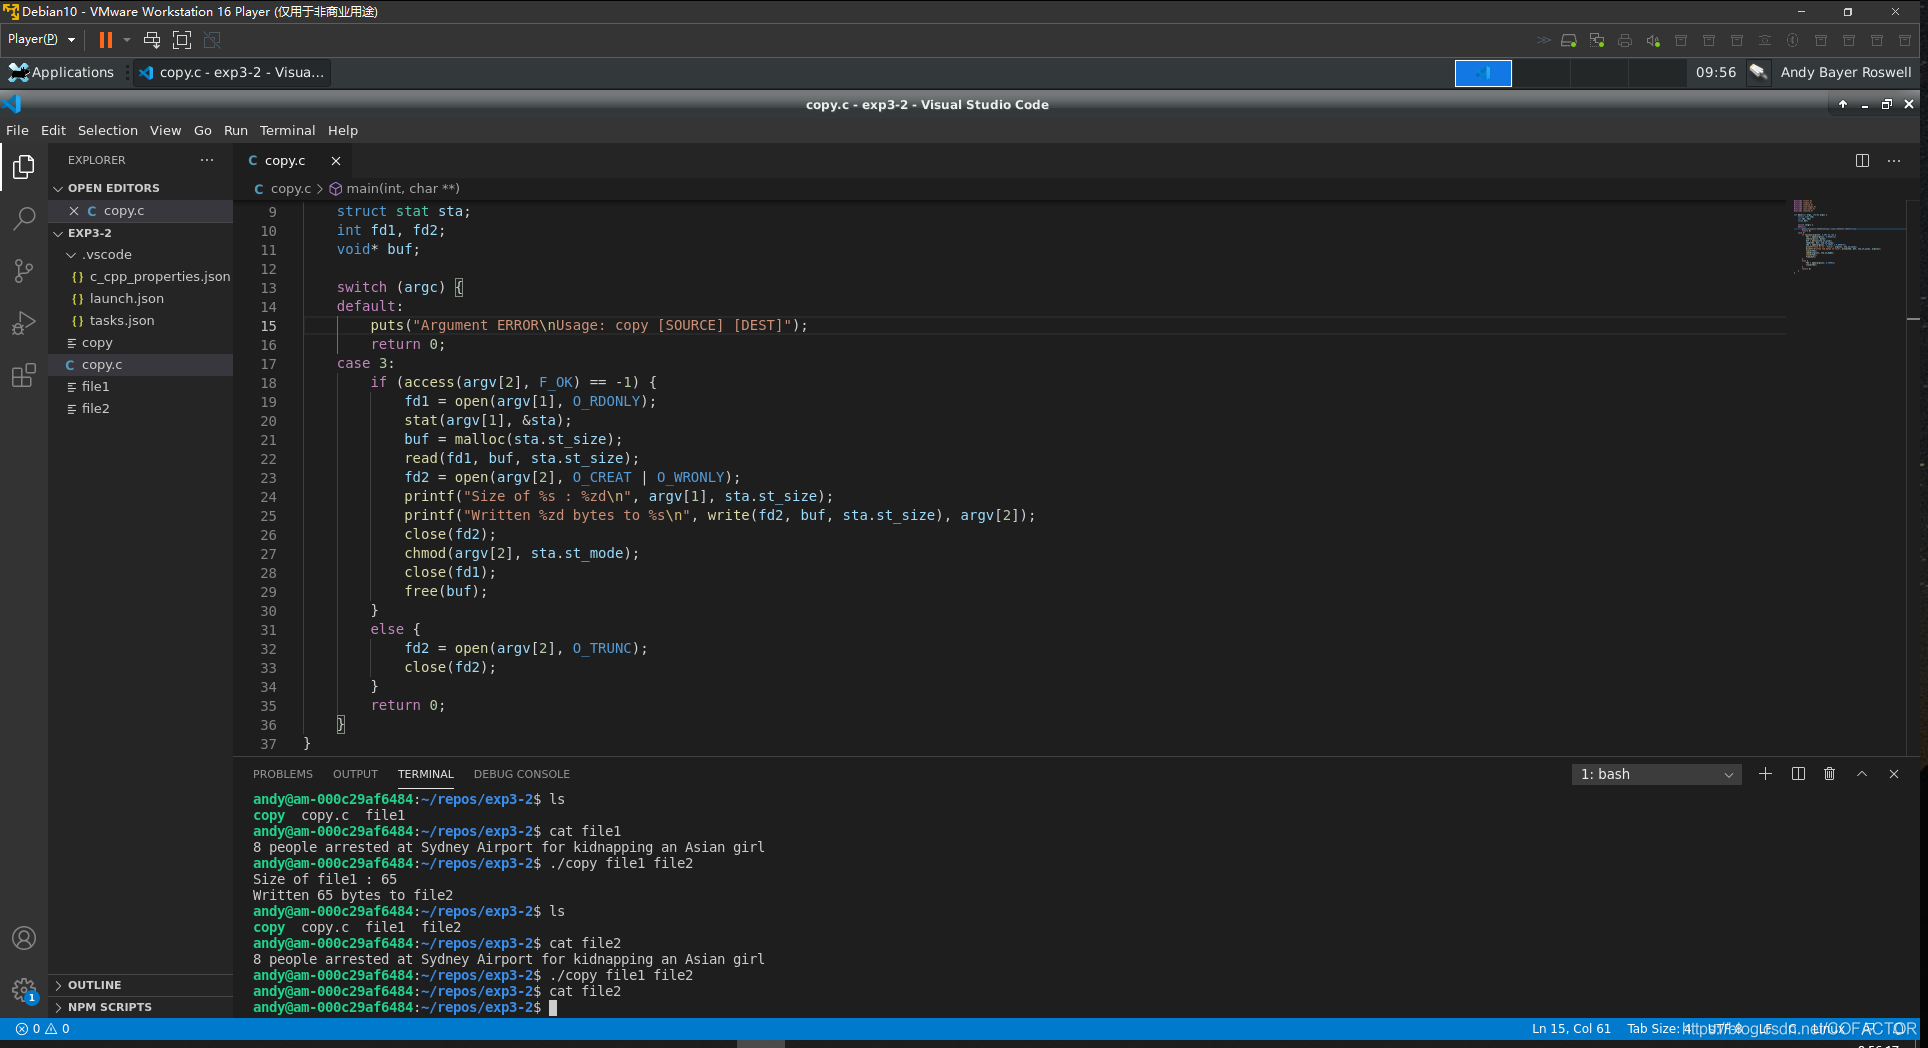1928x1048 pixels.
Task: Open the Run and Debug view
Action: (24, 324)
